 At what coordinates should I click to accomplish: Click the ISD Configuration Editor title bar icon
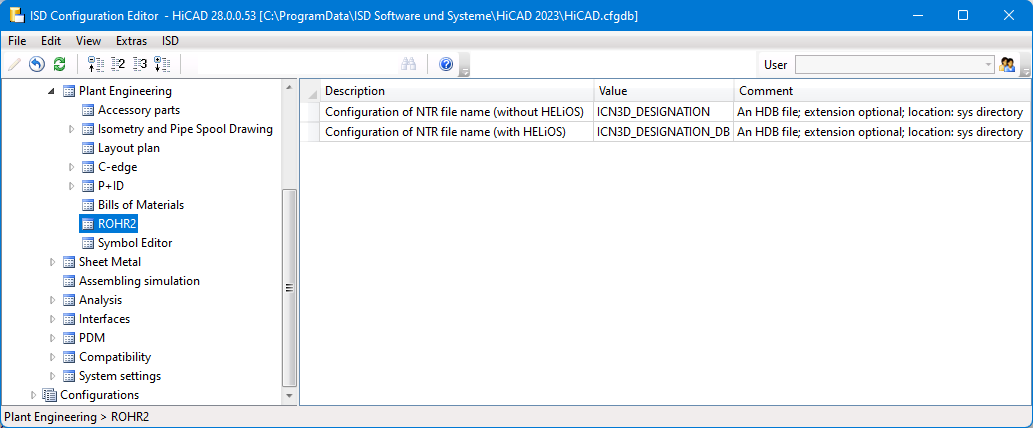(16, 14)
